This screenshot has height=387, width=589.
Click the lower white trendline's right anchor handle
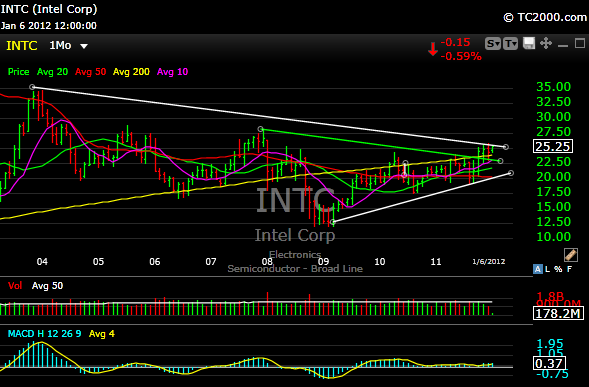pyautogui.click(x=511, y=173)
